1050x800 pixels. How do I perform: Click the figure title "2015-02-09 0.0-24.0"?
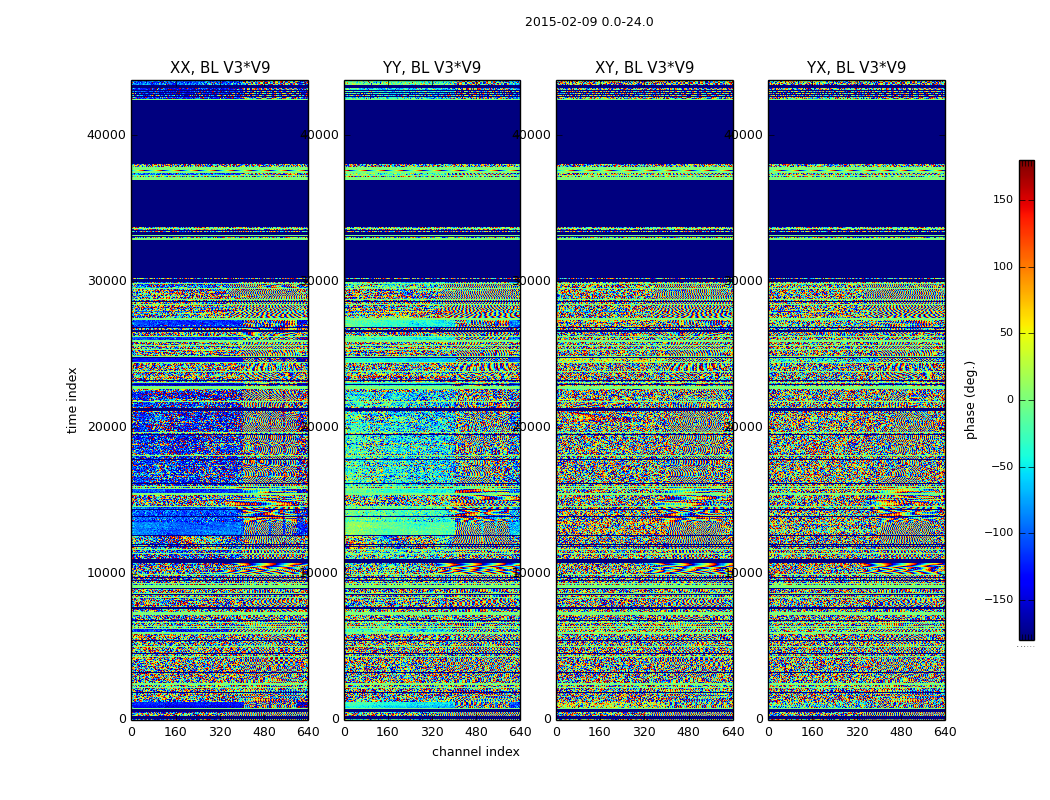tap(589, 22)
